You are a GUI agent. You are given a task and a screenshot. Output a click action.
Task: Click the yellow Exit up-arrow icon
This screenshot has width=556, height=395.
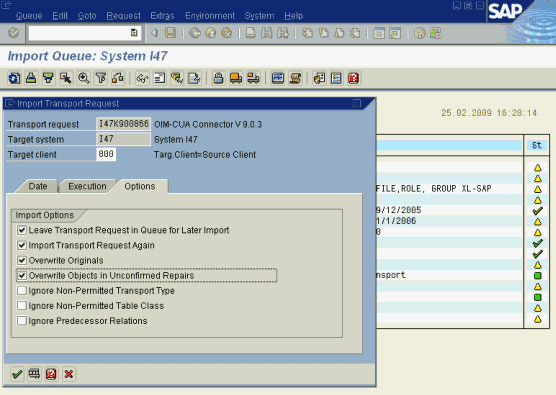tap(211, 33)
